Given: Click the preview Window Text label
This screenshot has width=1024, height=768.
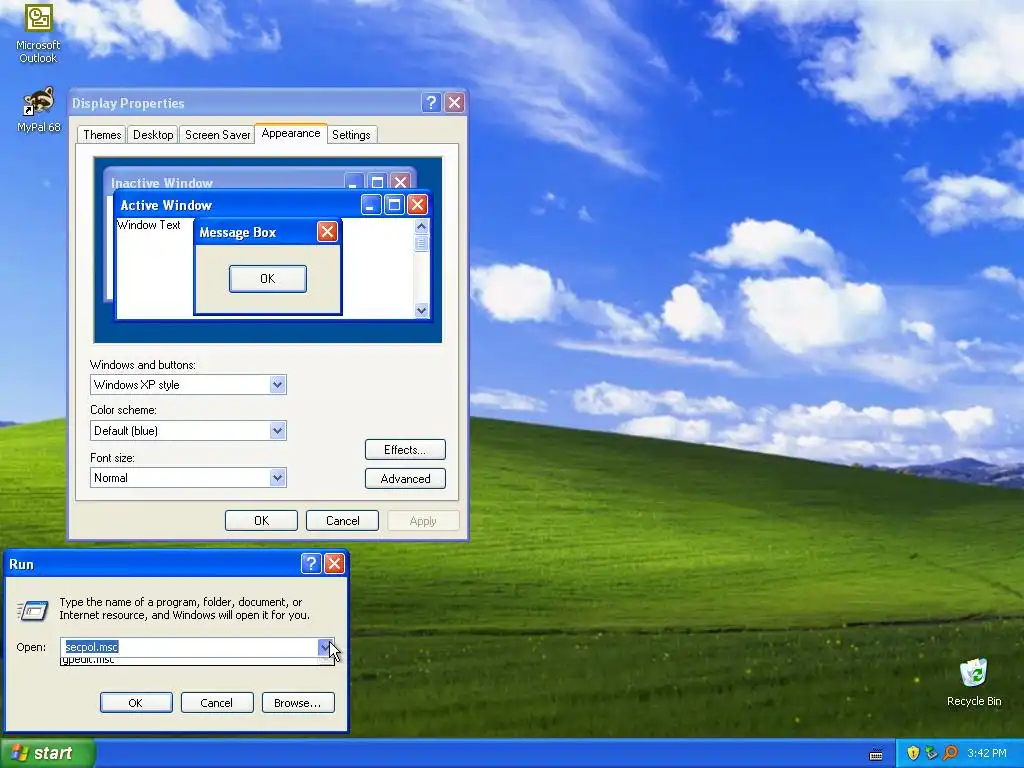Looking at the screenshot, I should click(149, 225).
